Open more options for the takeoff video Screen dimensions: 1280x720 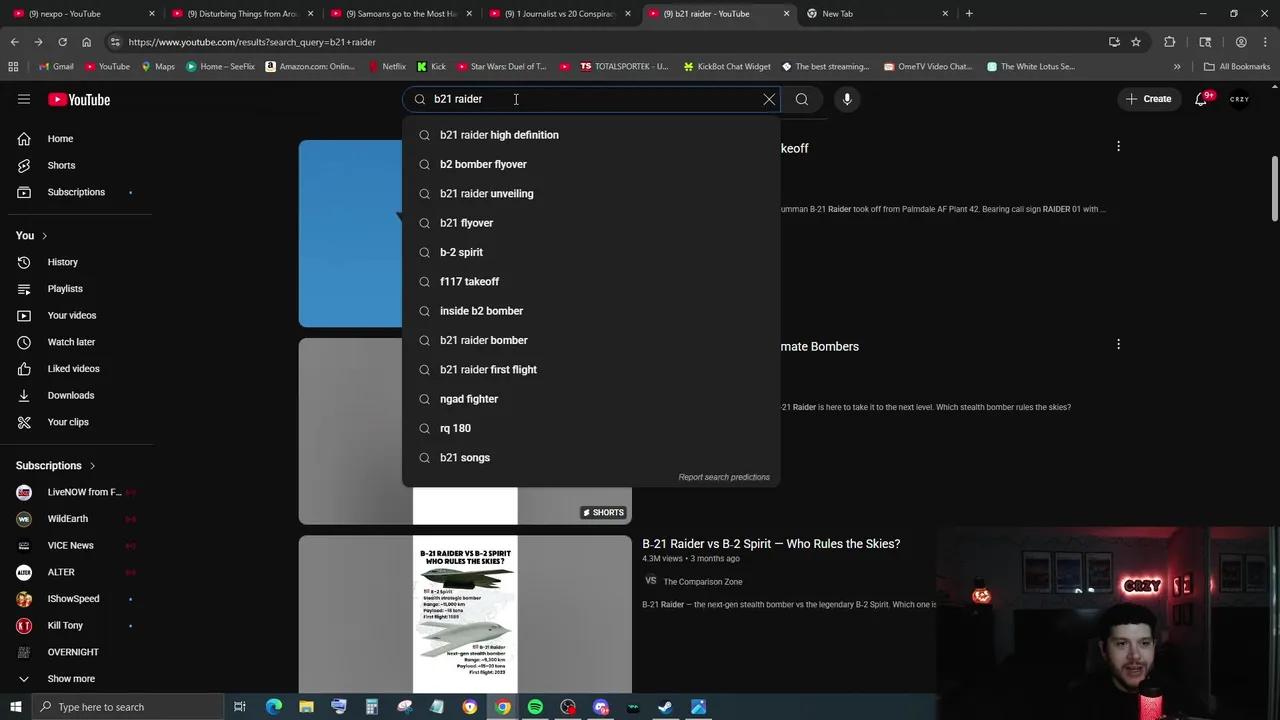1118,147
